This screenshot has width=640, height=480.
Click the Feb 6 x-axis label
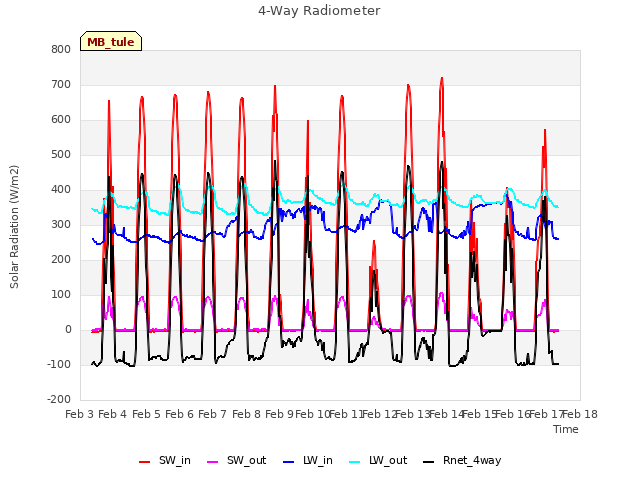coord(180,414)
